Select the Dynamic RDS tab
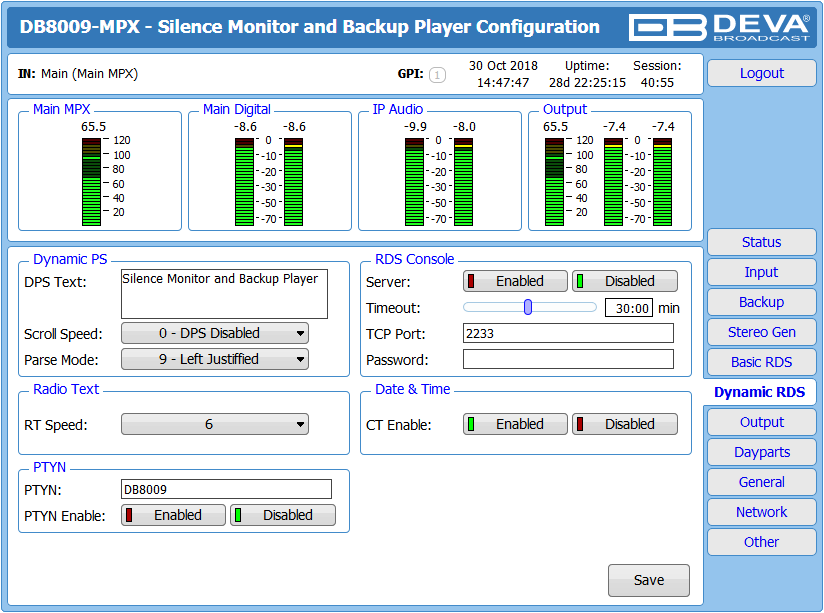The width and height of the screenshot is (824, 613). point(759,392)
